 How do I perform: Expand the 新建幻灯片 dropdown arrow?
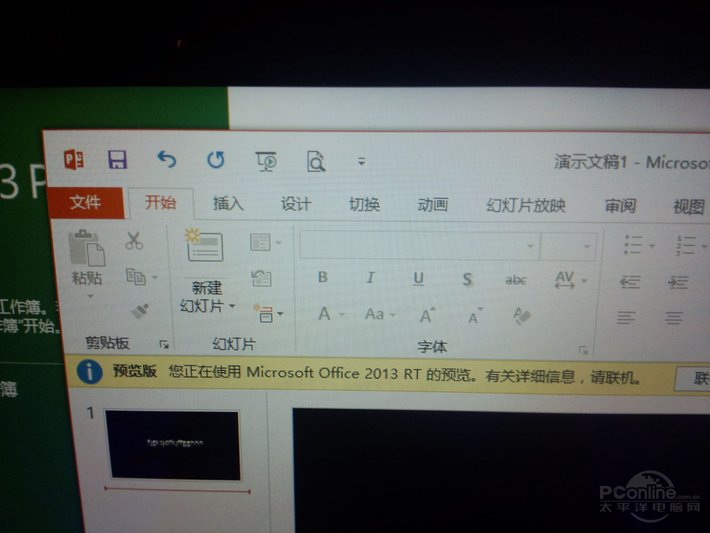coord(232,307)
